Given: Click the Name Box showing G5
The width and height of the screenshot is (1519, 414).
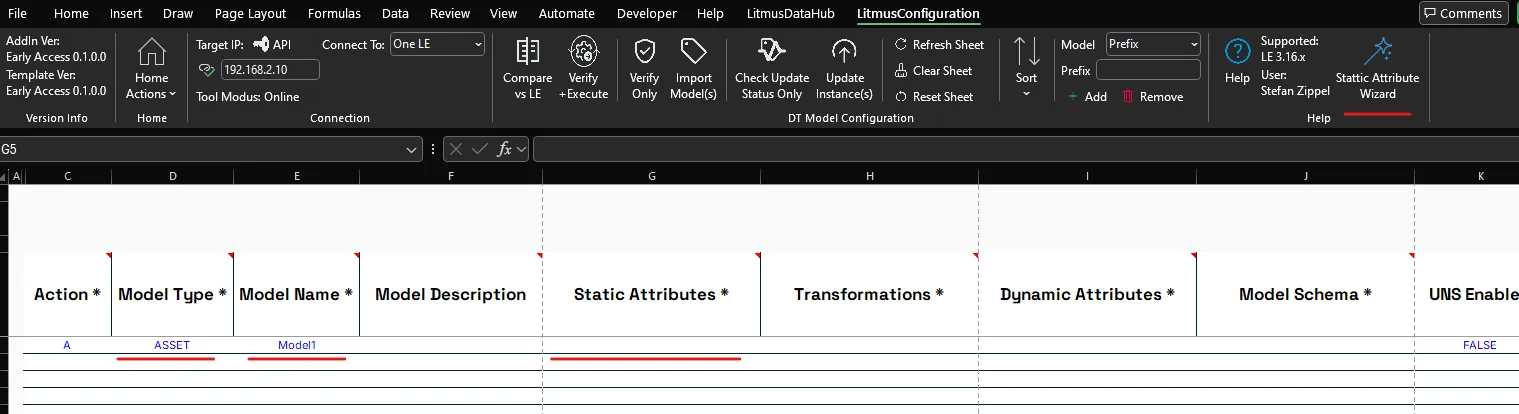Looking at the screenshot, I should 202,149.
